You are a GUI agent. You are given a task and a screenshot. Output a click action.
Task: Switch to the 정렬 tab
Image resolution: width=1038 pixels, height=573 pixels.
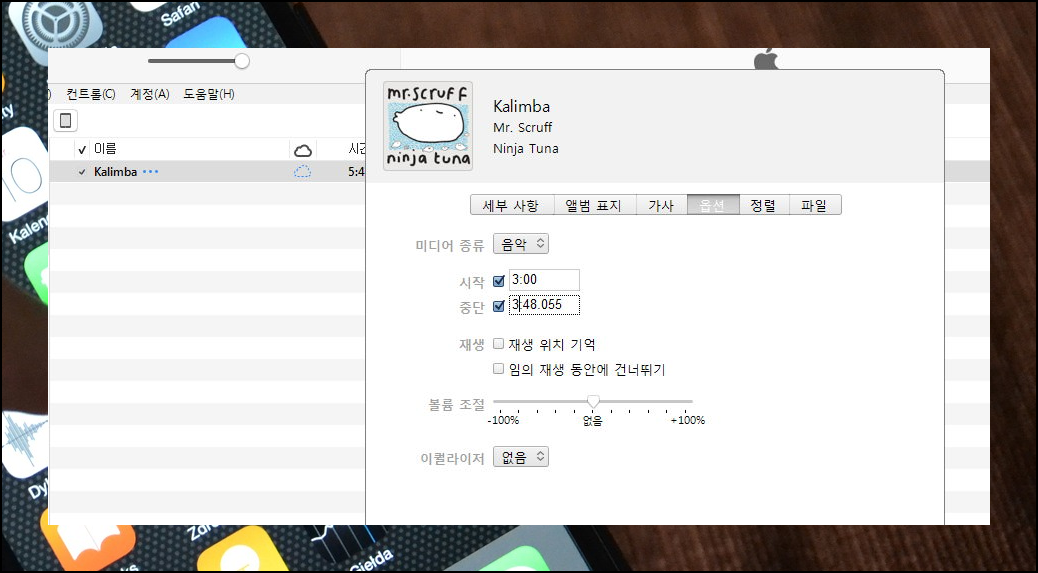pos(764,205)
